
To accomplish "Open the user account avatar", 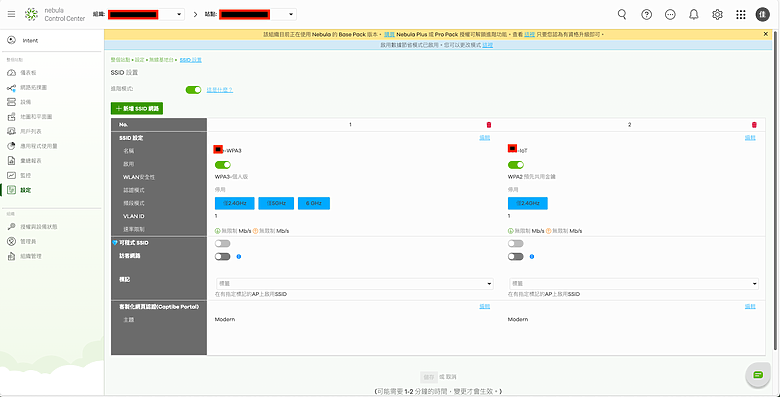I will (x=762, y=14).
